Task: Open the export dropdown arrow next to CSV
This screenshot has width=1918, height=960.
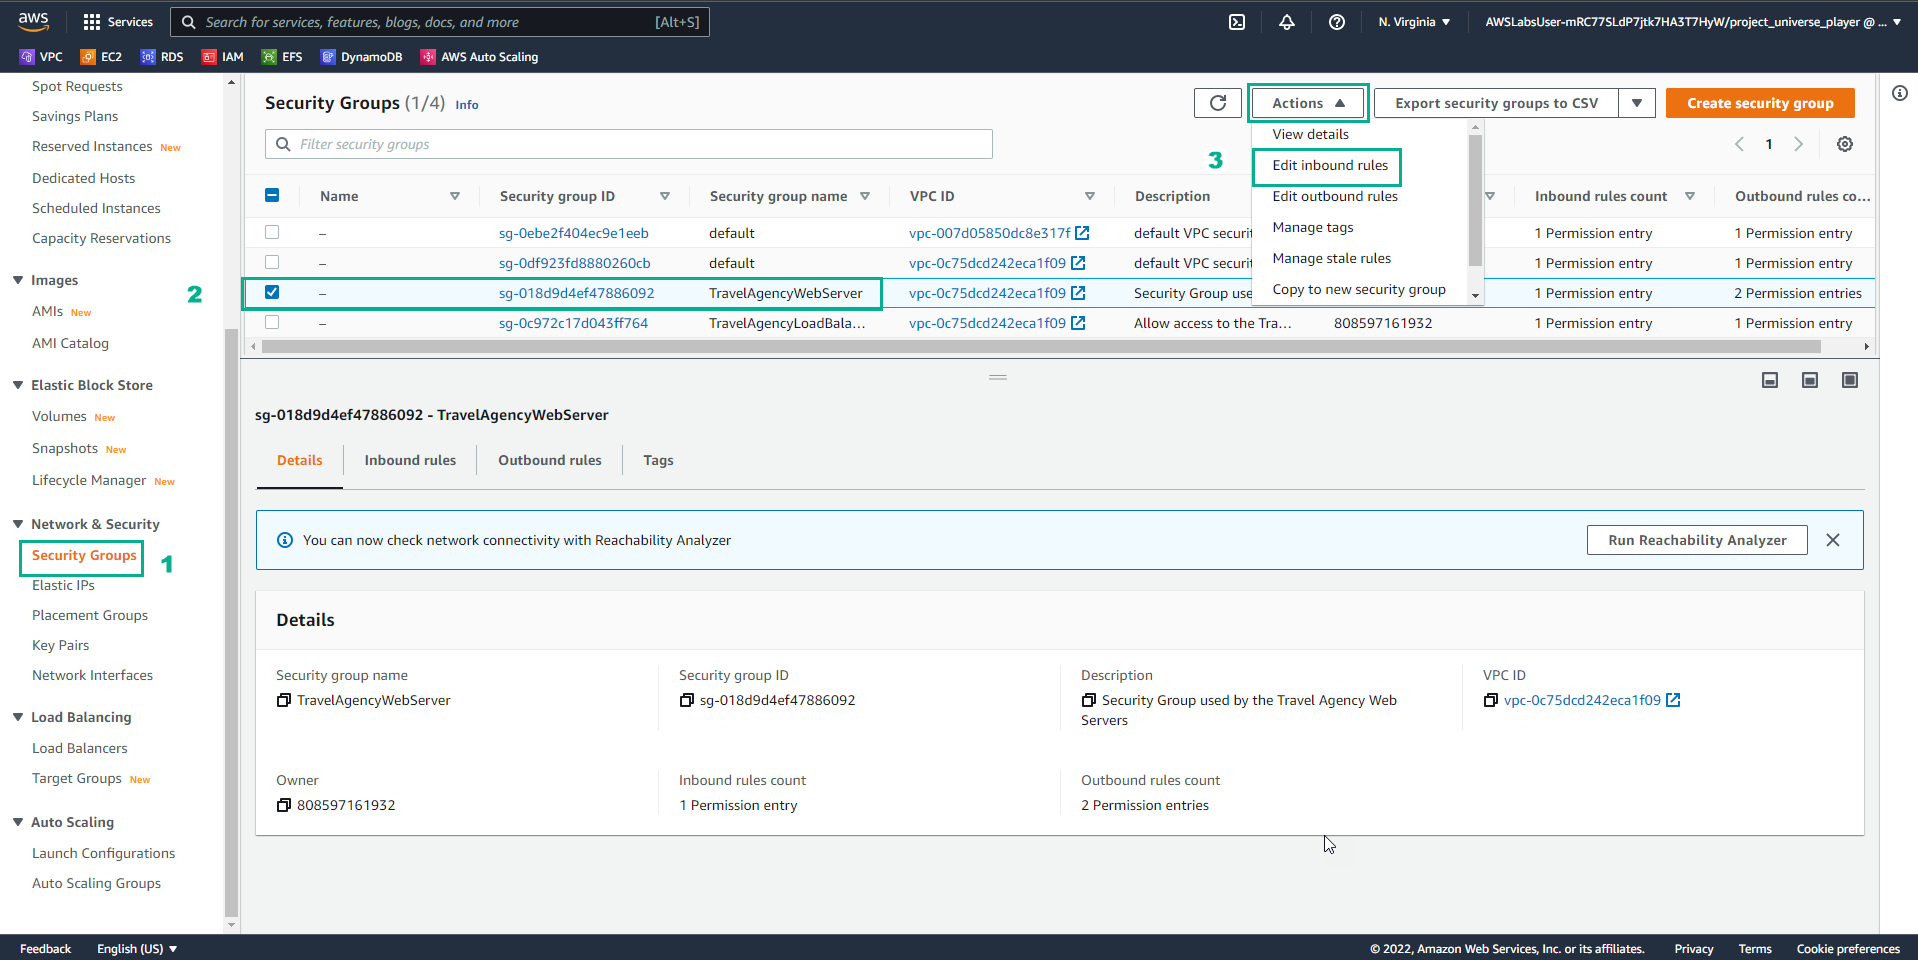Action: (x=1637, y=103)
